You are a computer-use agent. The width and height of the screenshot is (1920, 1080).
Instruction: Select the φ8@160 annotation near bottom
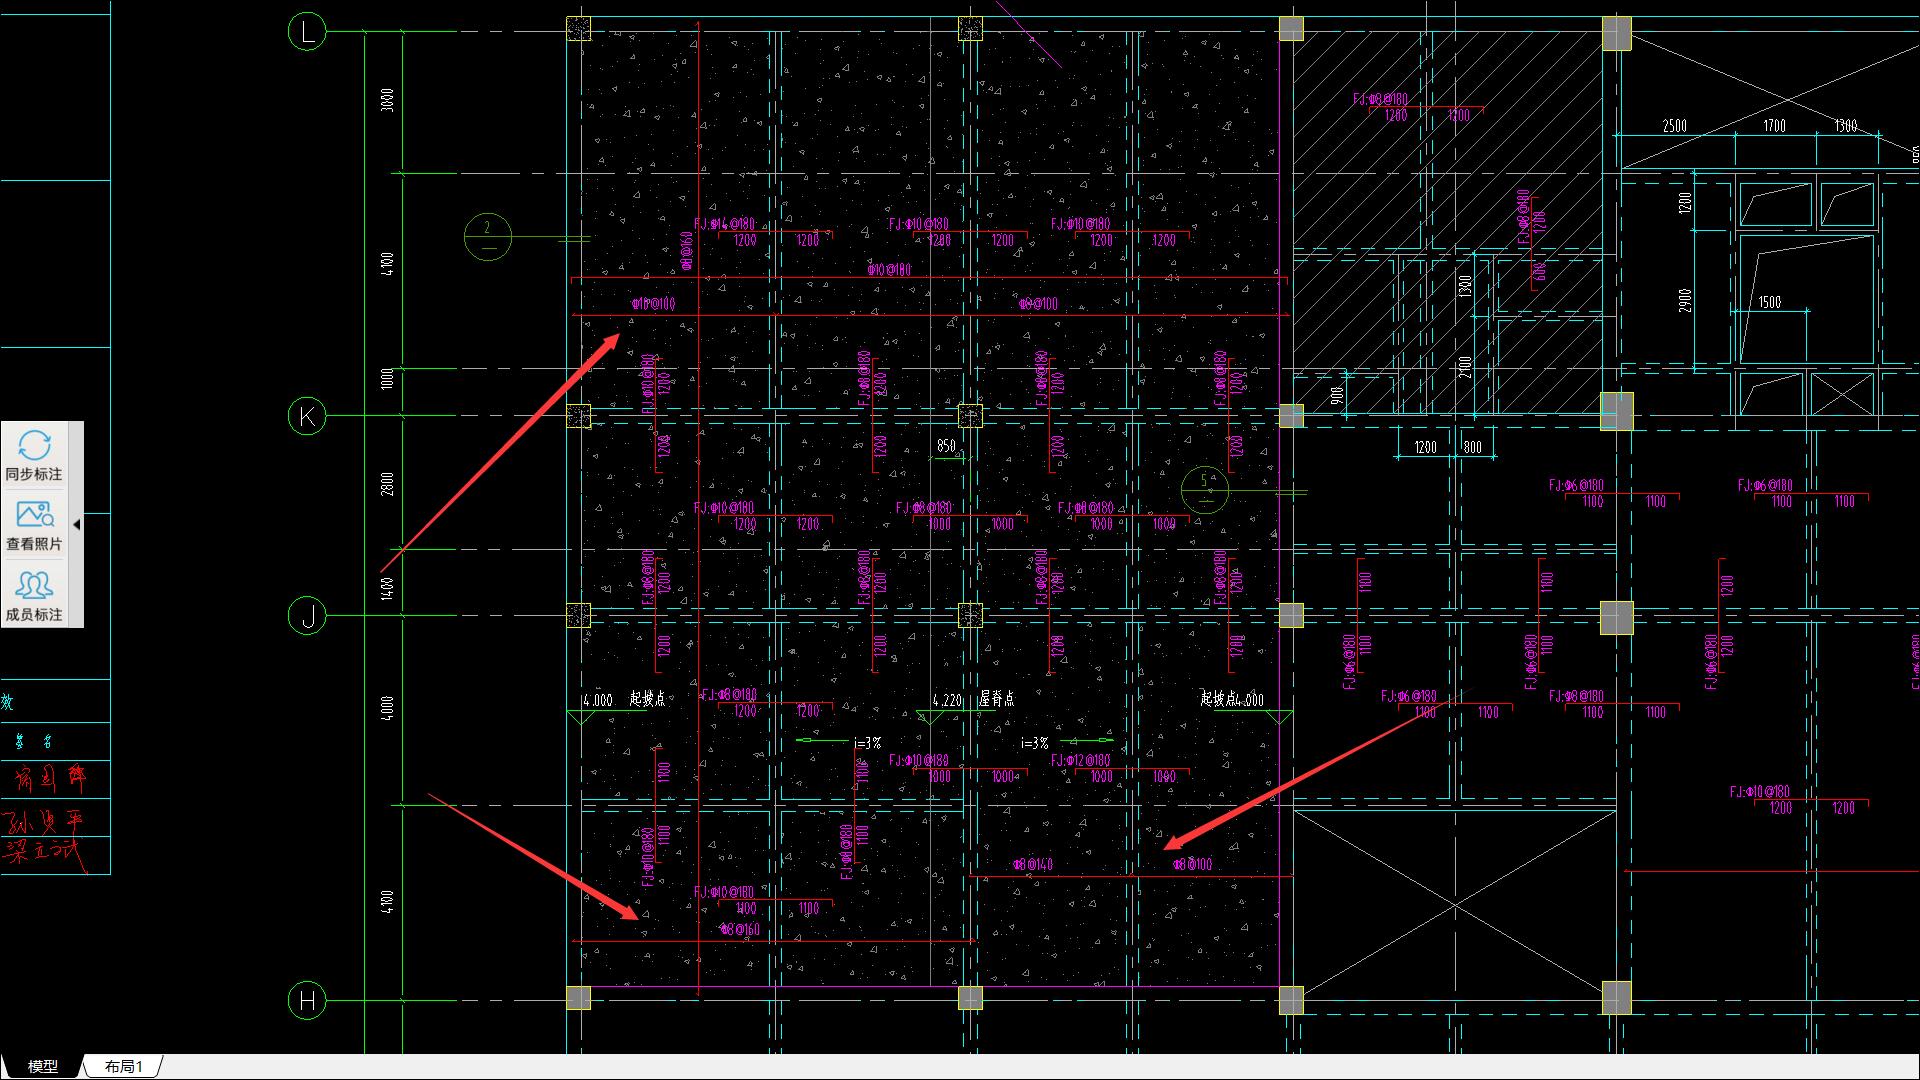click(x=740, y=930)
